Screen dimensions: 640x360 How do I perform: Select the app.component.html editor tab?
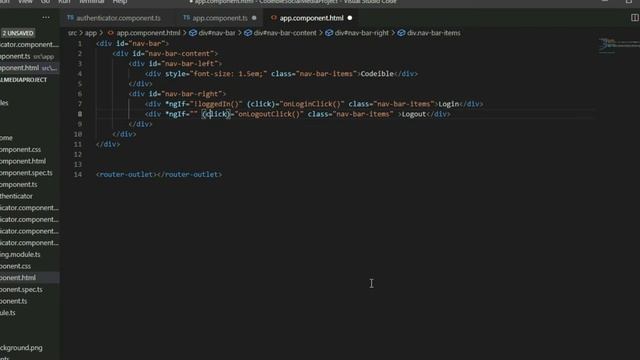pos(311,18)
